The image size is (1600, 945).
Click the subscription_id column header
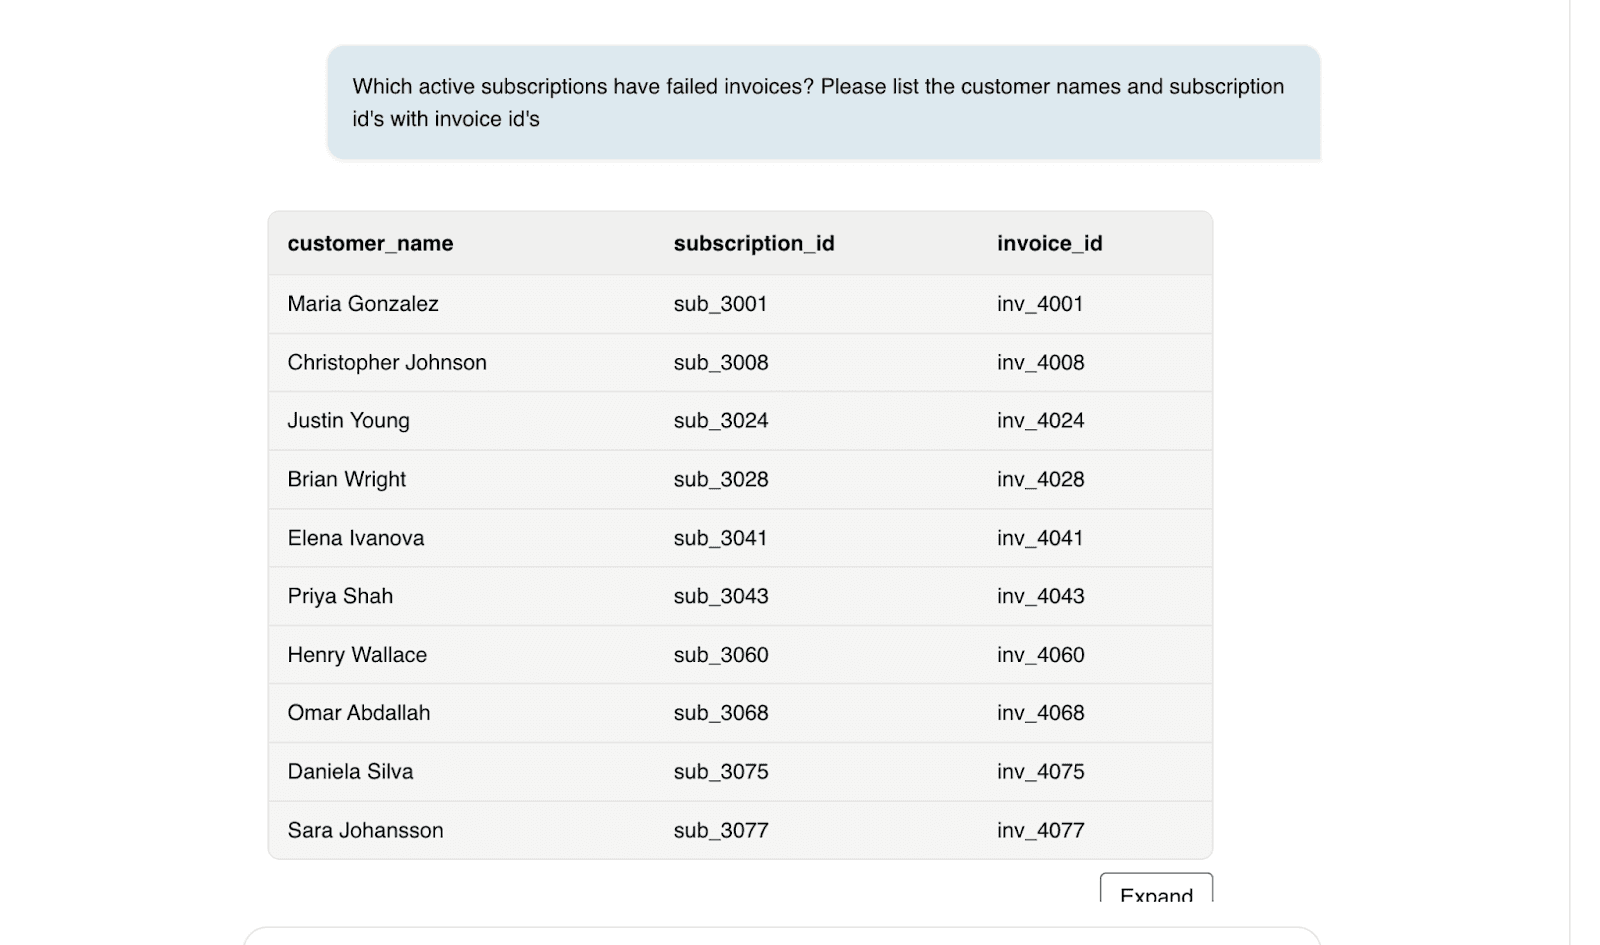click(x=754, y=243)
